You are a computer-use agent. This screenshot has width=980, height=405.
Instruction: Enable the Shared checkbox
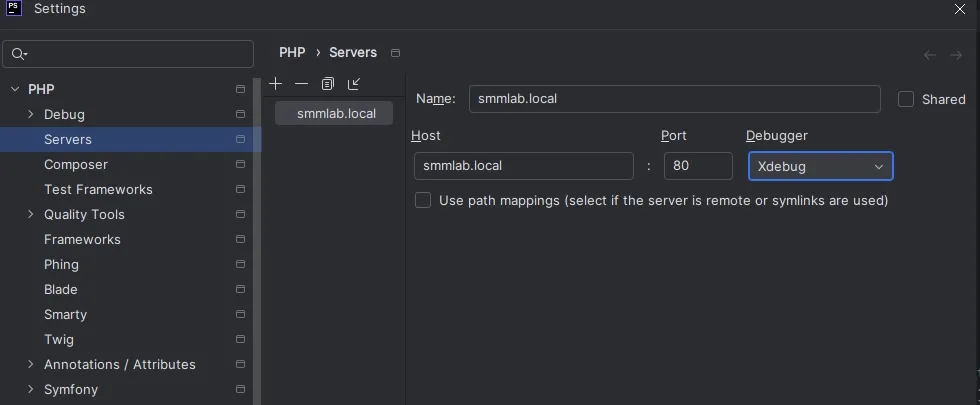(906, 99)
